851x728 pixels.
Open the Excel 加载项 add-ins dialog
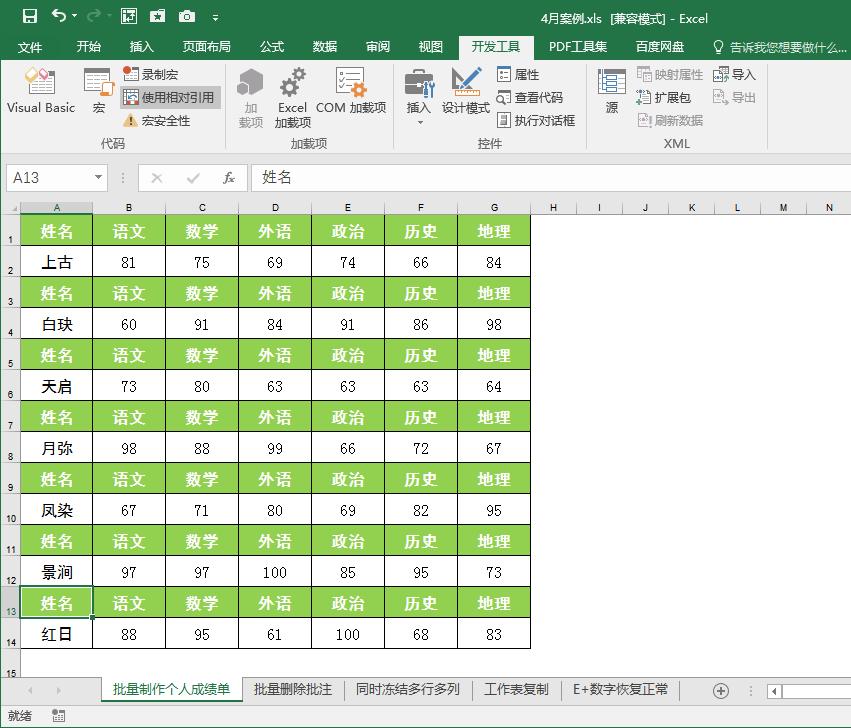click(293, 95)
